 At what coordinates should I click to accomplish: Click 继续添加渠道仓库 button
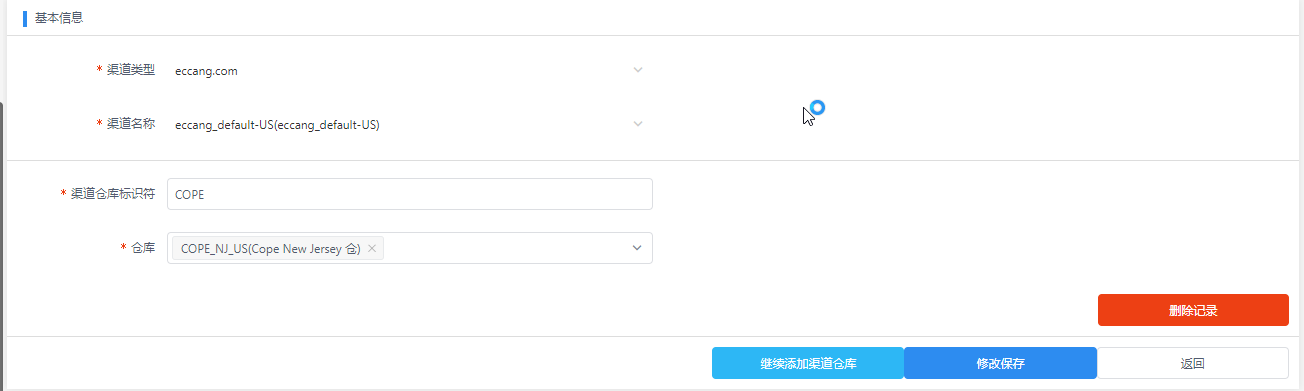(x=808, y=363)
